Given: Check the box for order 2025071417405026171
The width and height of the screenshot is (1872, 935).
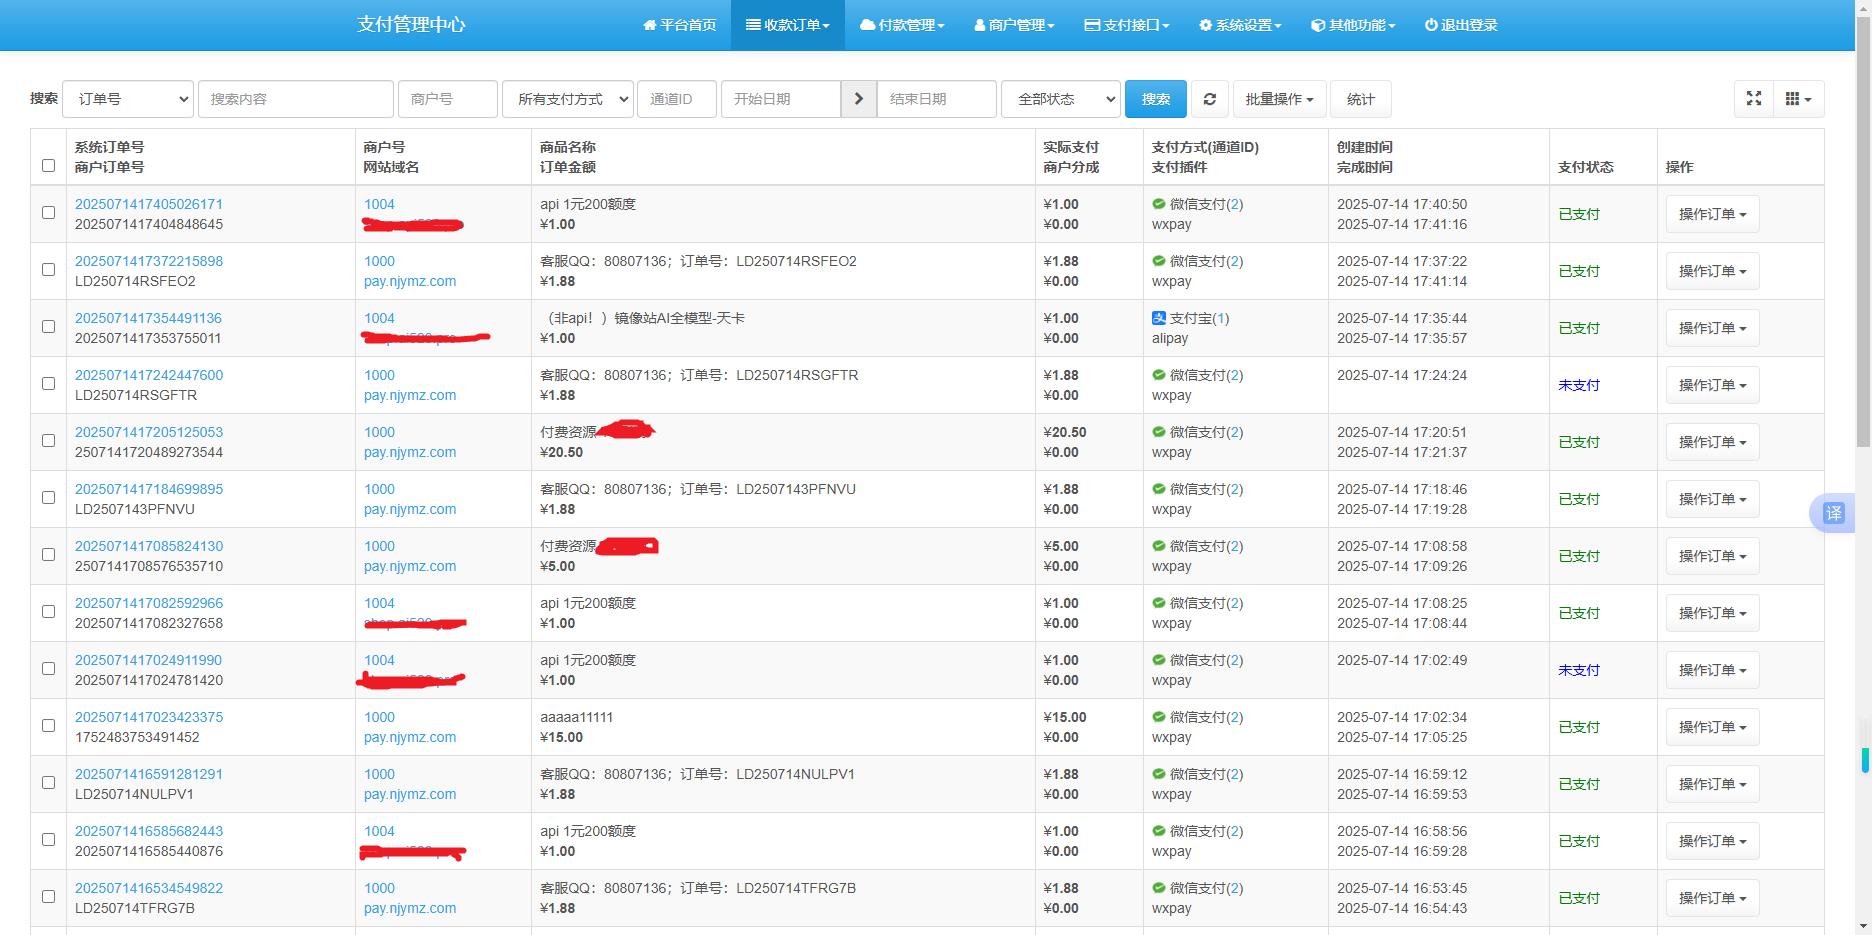Looking at the screenshot, I should [48, 212].
